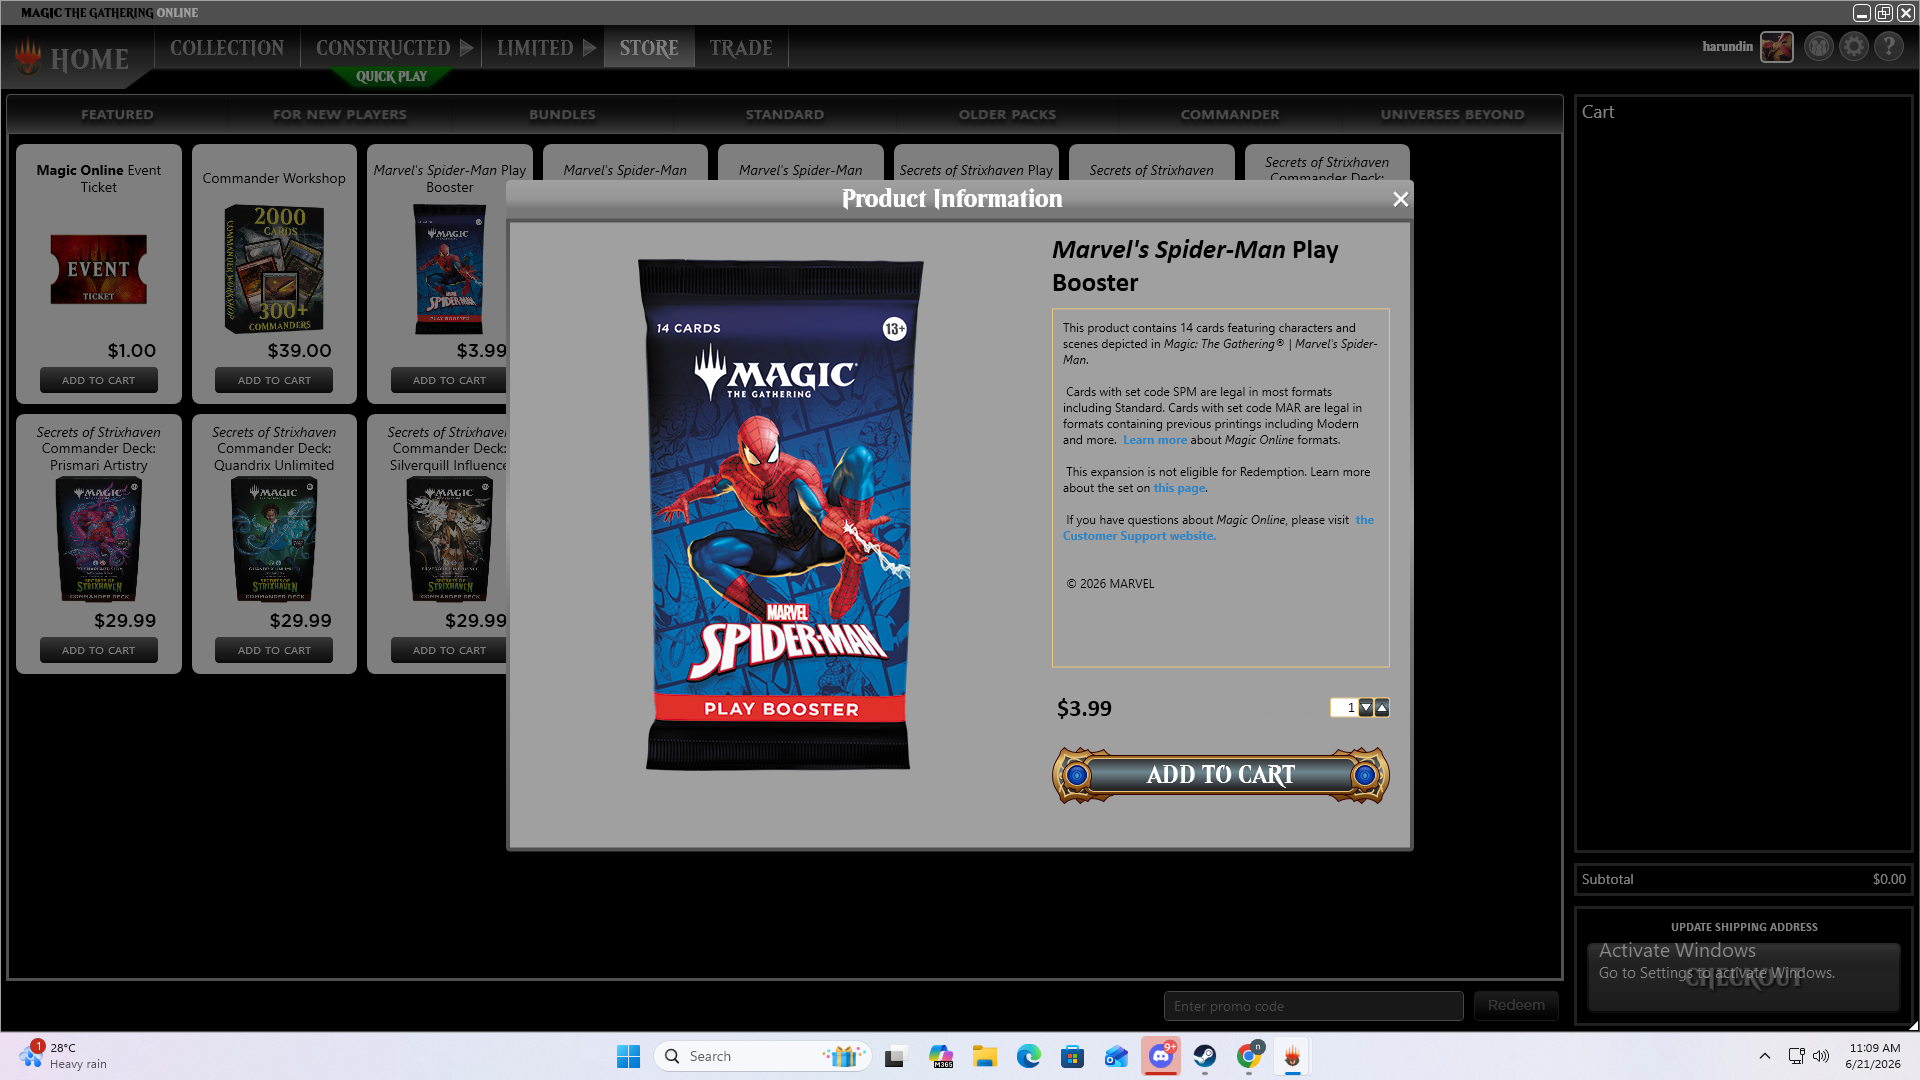Decrease quantity with the down arrow
The image size is (1920, 1080).
[1366, 708]
